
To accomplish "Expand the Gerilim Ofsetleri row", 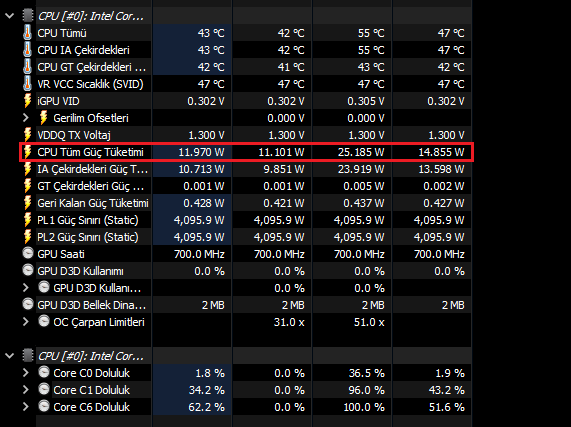I will coord(25,118).
